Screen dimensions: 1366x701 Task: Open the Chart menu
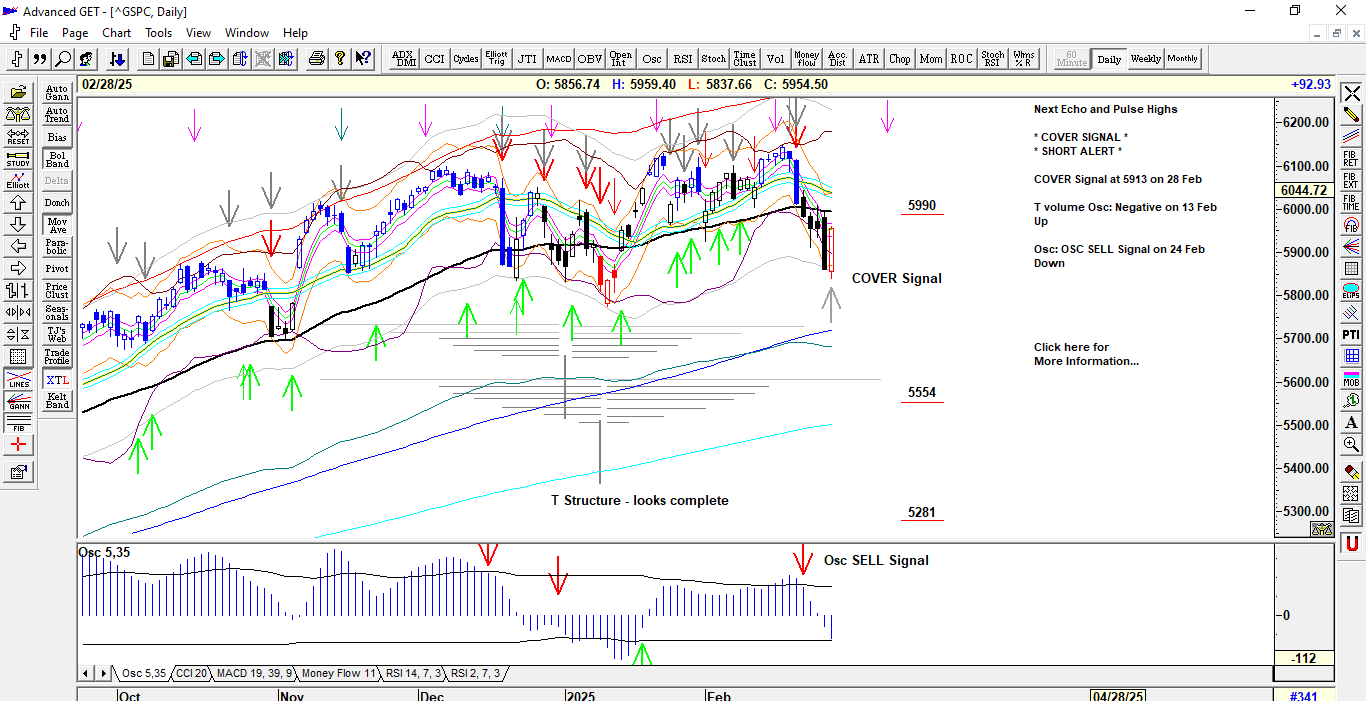(x=116, y=33)
